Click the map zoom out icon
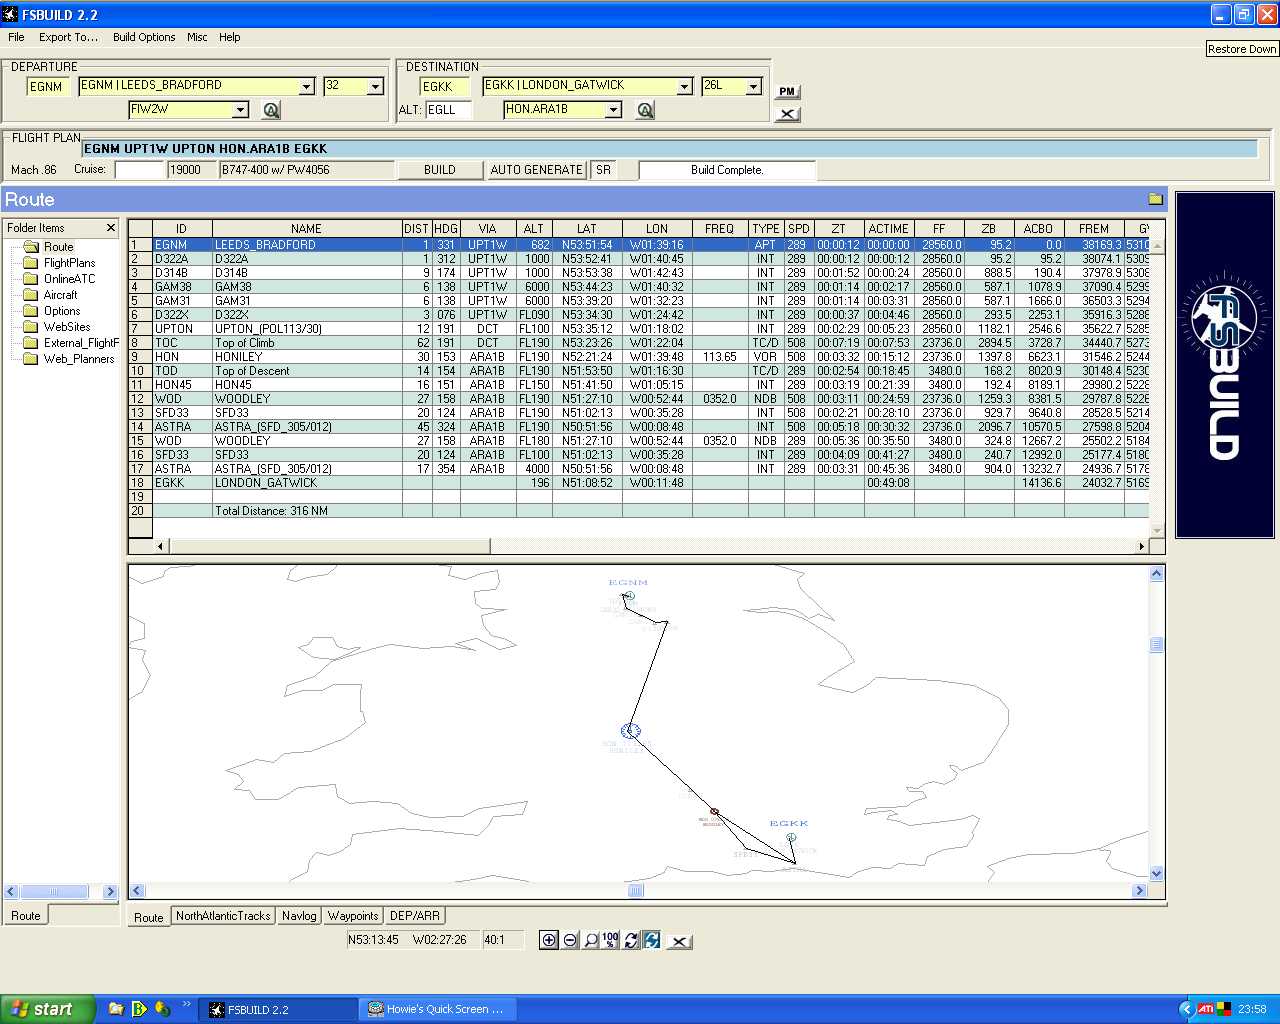 coord(570,940)
